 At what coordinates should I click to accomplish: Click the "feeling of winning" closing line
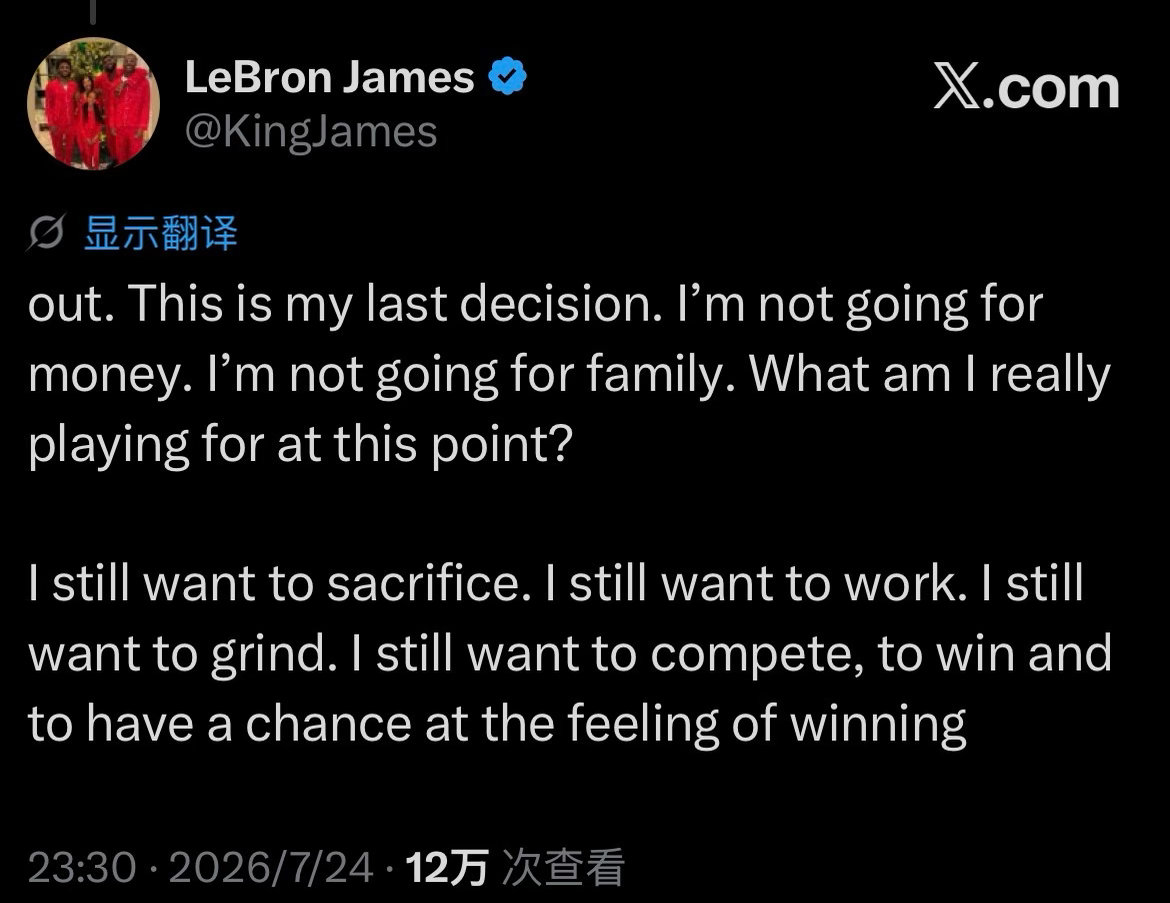click(x=766, y=724)
